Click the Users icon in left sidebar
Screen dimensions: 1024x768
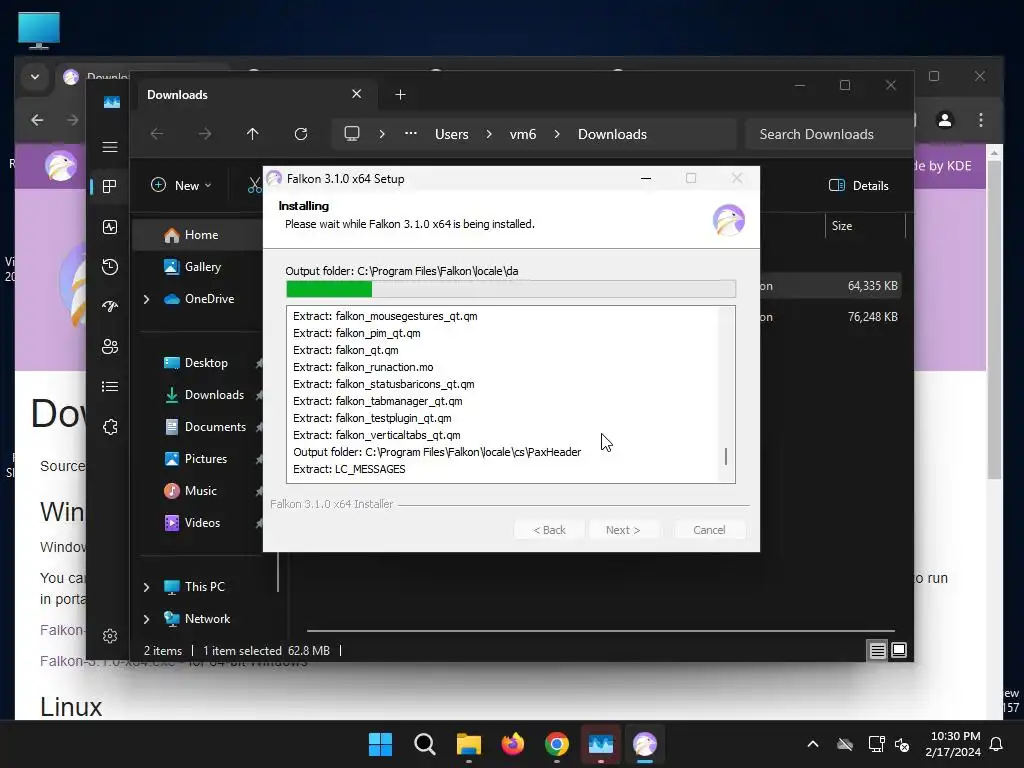click(110, 347)
